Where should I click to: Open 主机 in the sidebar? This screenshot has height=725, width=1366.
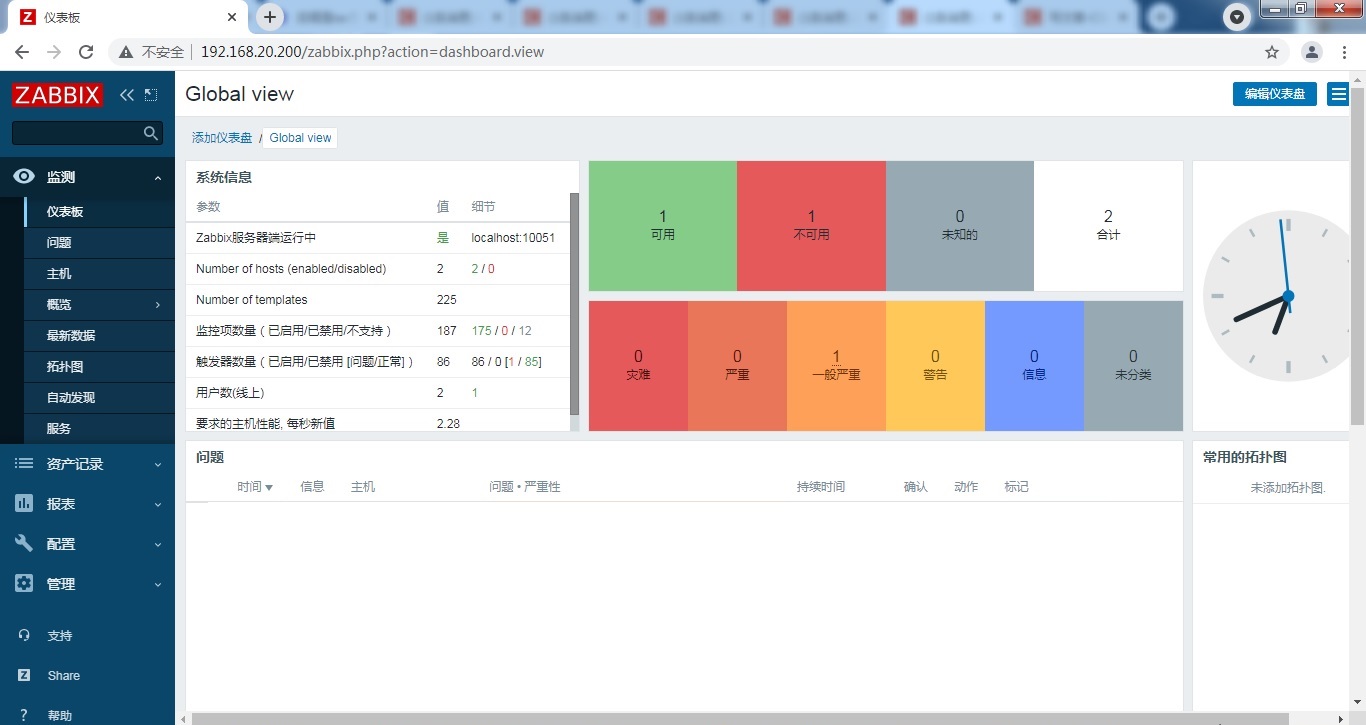pos(99,274)
